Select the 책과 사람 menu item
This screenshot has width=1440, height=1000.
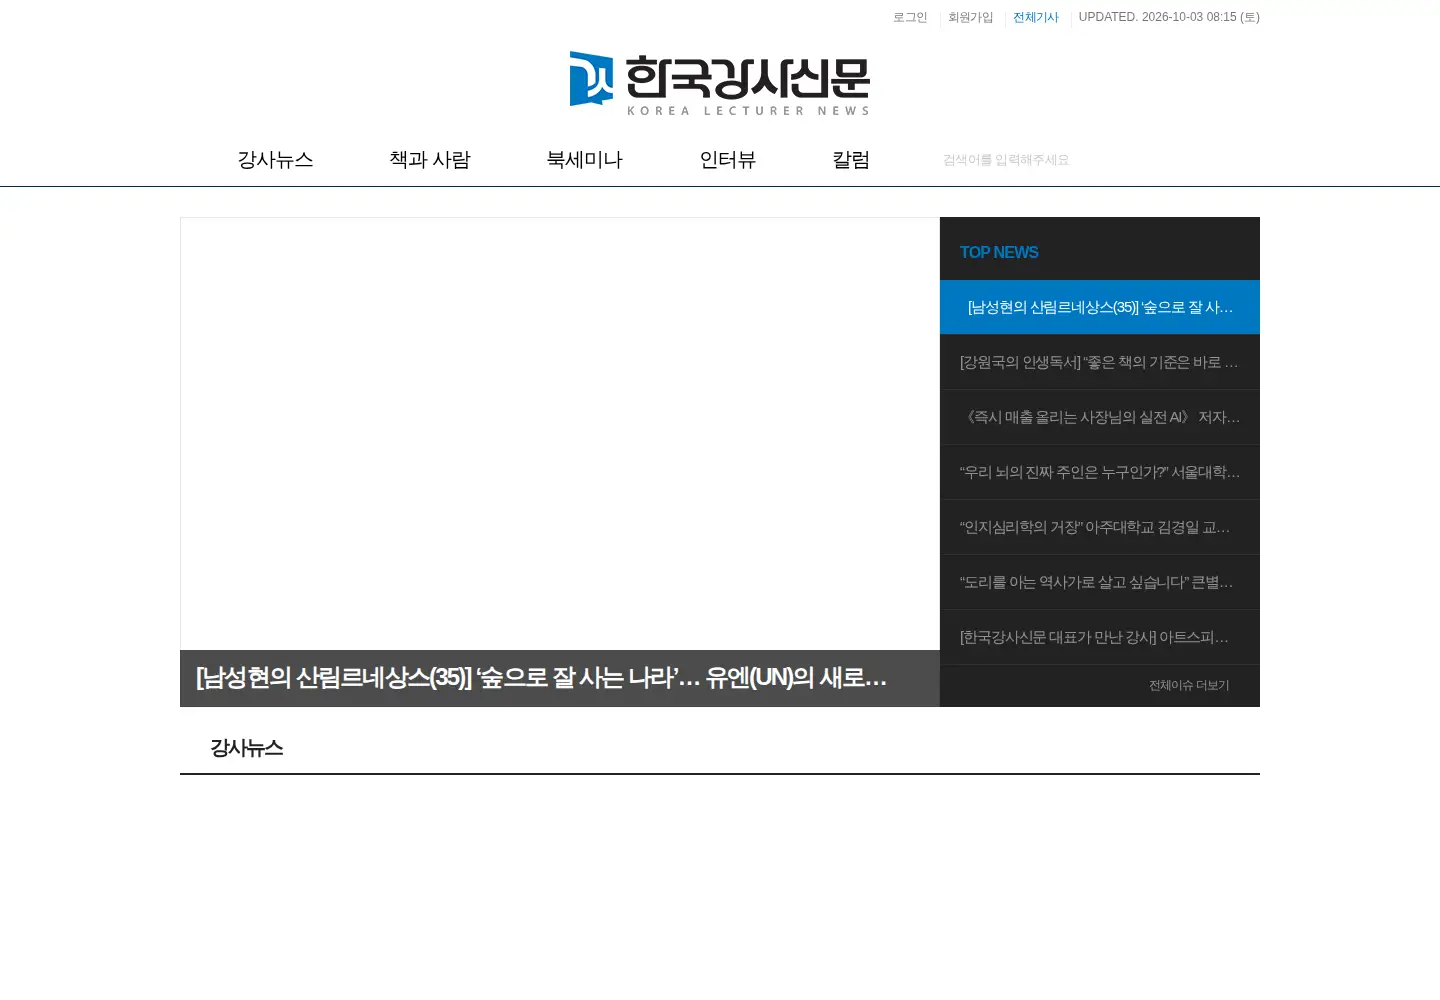[x=430, y=160]
